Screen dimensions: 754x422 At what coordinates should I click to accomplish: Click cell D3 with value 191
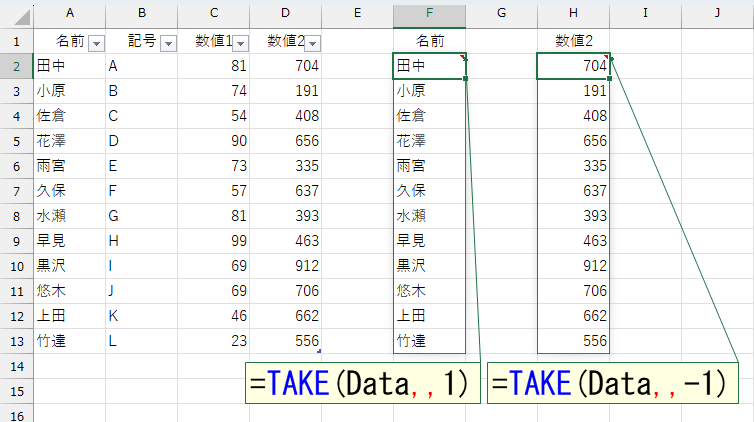(286, 91)
